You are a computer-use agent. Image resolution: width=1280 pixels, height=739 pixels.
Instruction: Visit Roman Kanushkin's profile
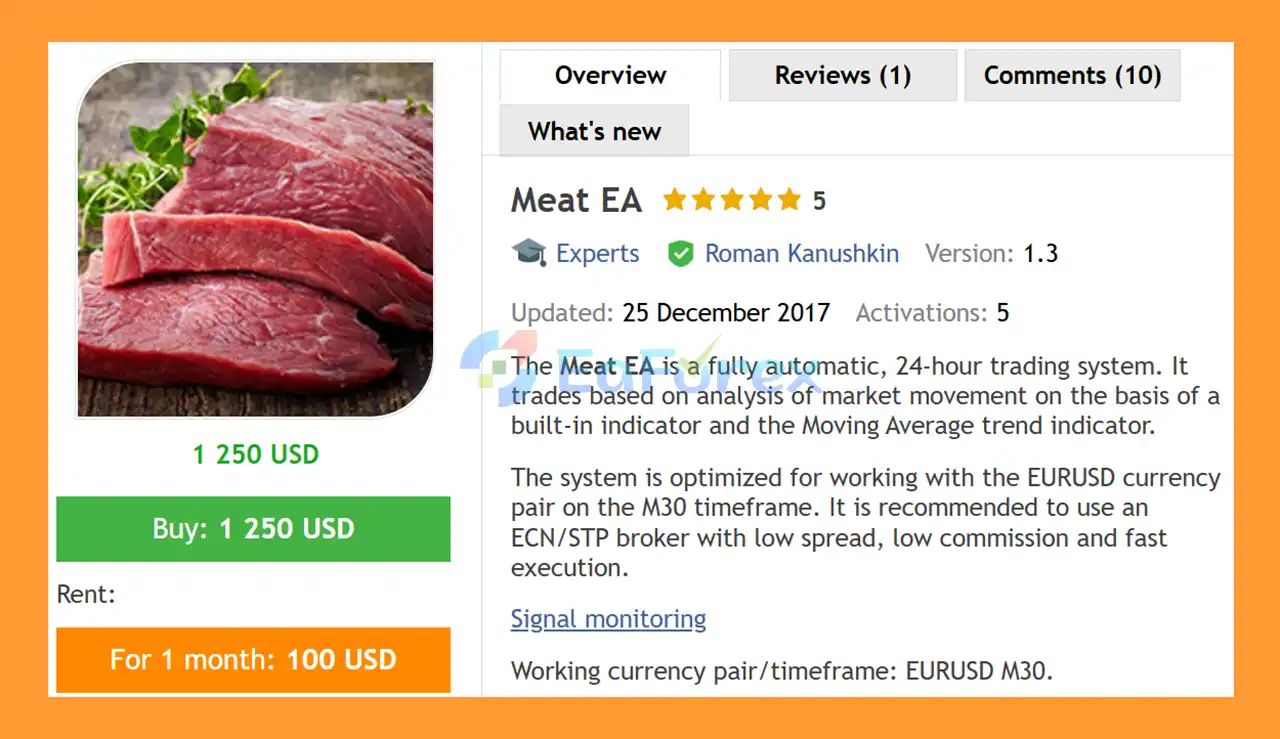pyautogui.click(x=802, y=253)
